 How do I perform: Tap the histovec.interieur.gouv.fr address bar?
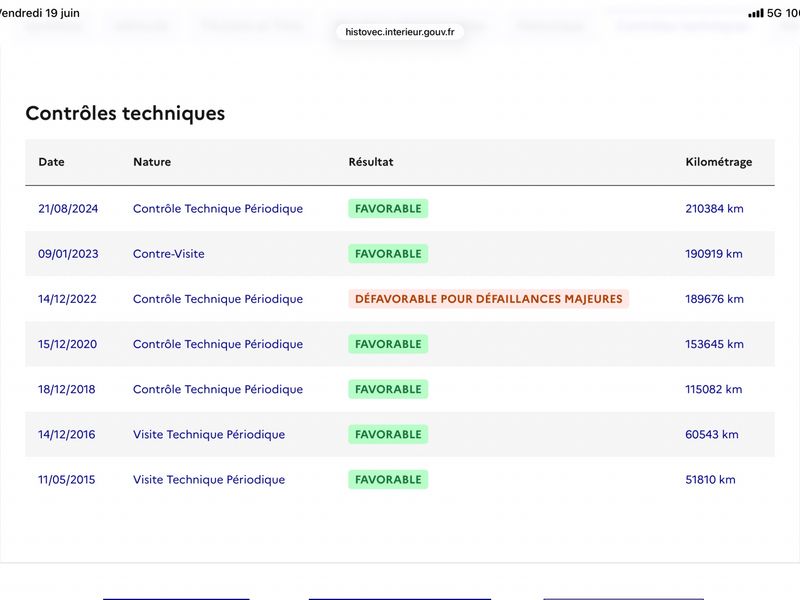pyautogui.click(x=399, y=32)
